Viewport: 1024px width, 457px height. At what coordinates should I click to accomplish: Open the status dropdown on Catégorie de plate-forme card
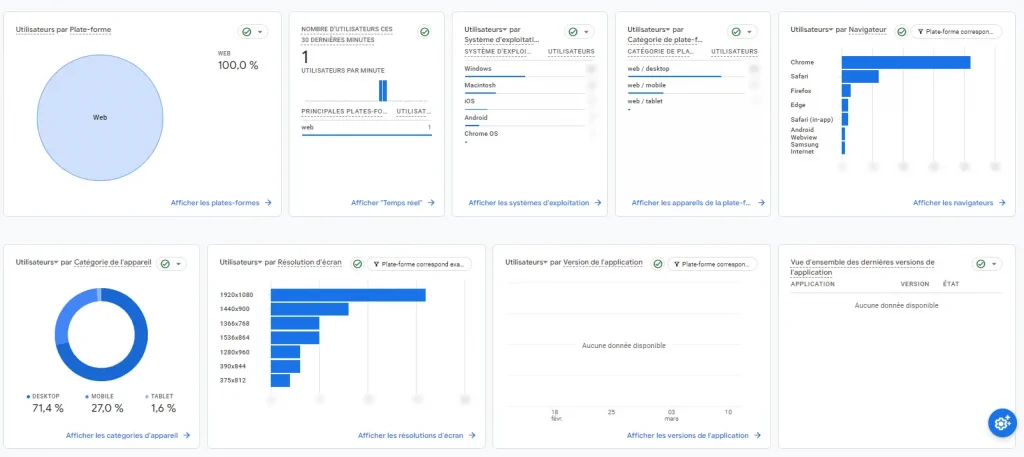pos(743,31)
